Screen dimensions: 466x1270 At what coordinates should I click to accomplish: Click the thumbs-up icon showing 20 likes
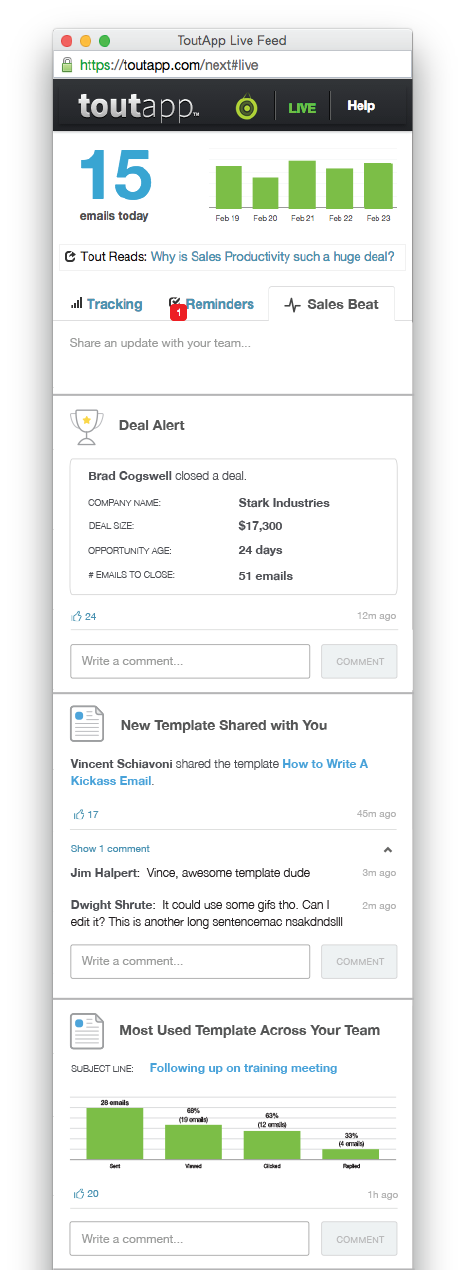pos(76,1193)
